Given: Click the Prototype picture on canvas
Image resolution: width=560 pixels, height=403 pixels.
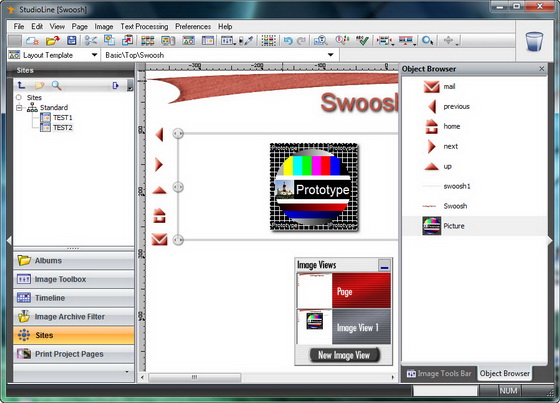Looking at the screenshot, I should (x=314, y=187).
